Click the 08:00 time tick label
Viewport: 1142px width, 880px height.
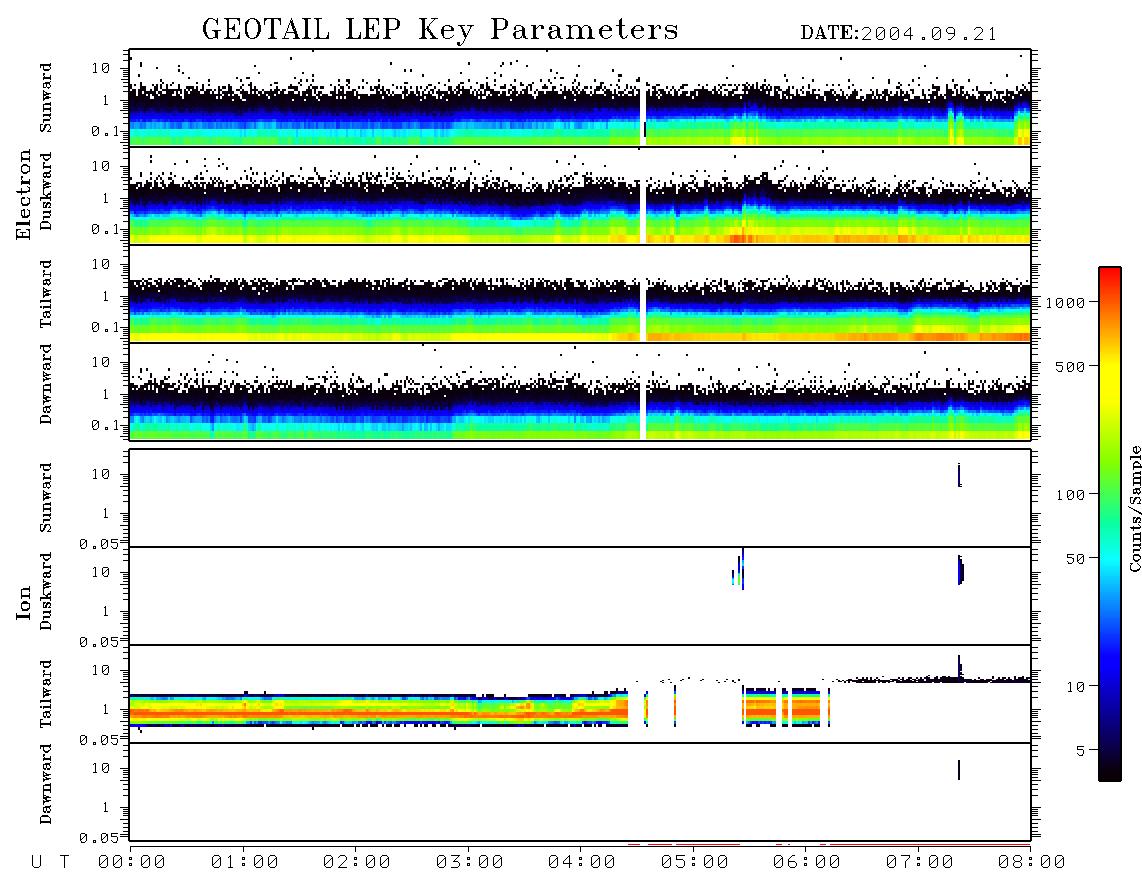1032,863
